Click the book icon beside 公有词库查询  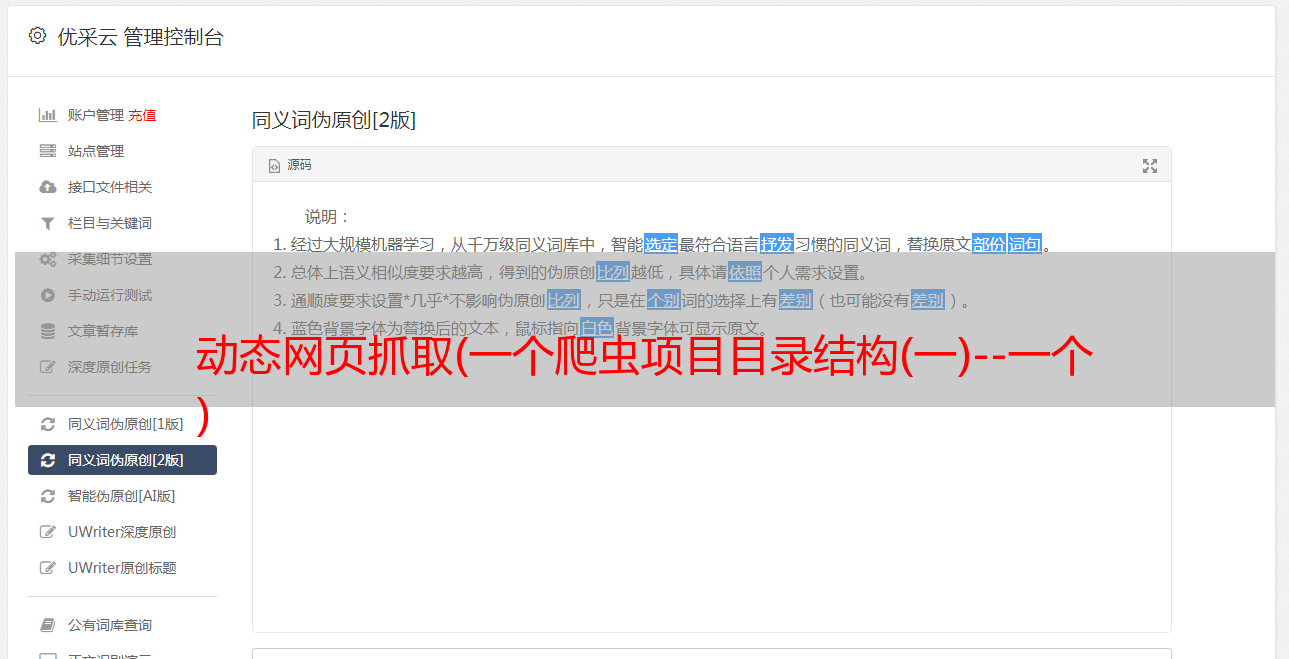click(x=47, y=625)
